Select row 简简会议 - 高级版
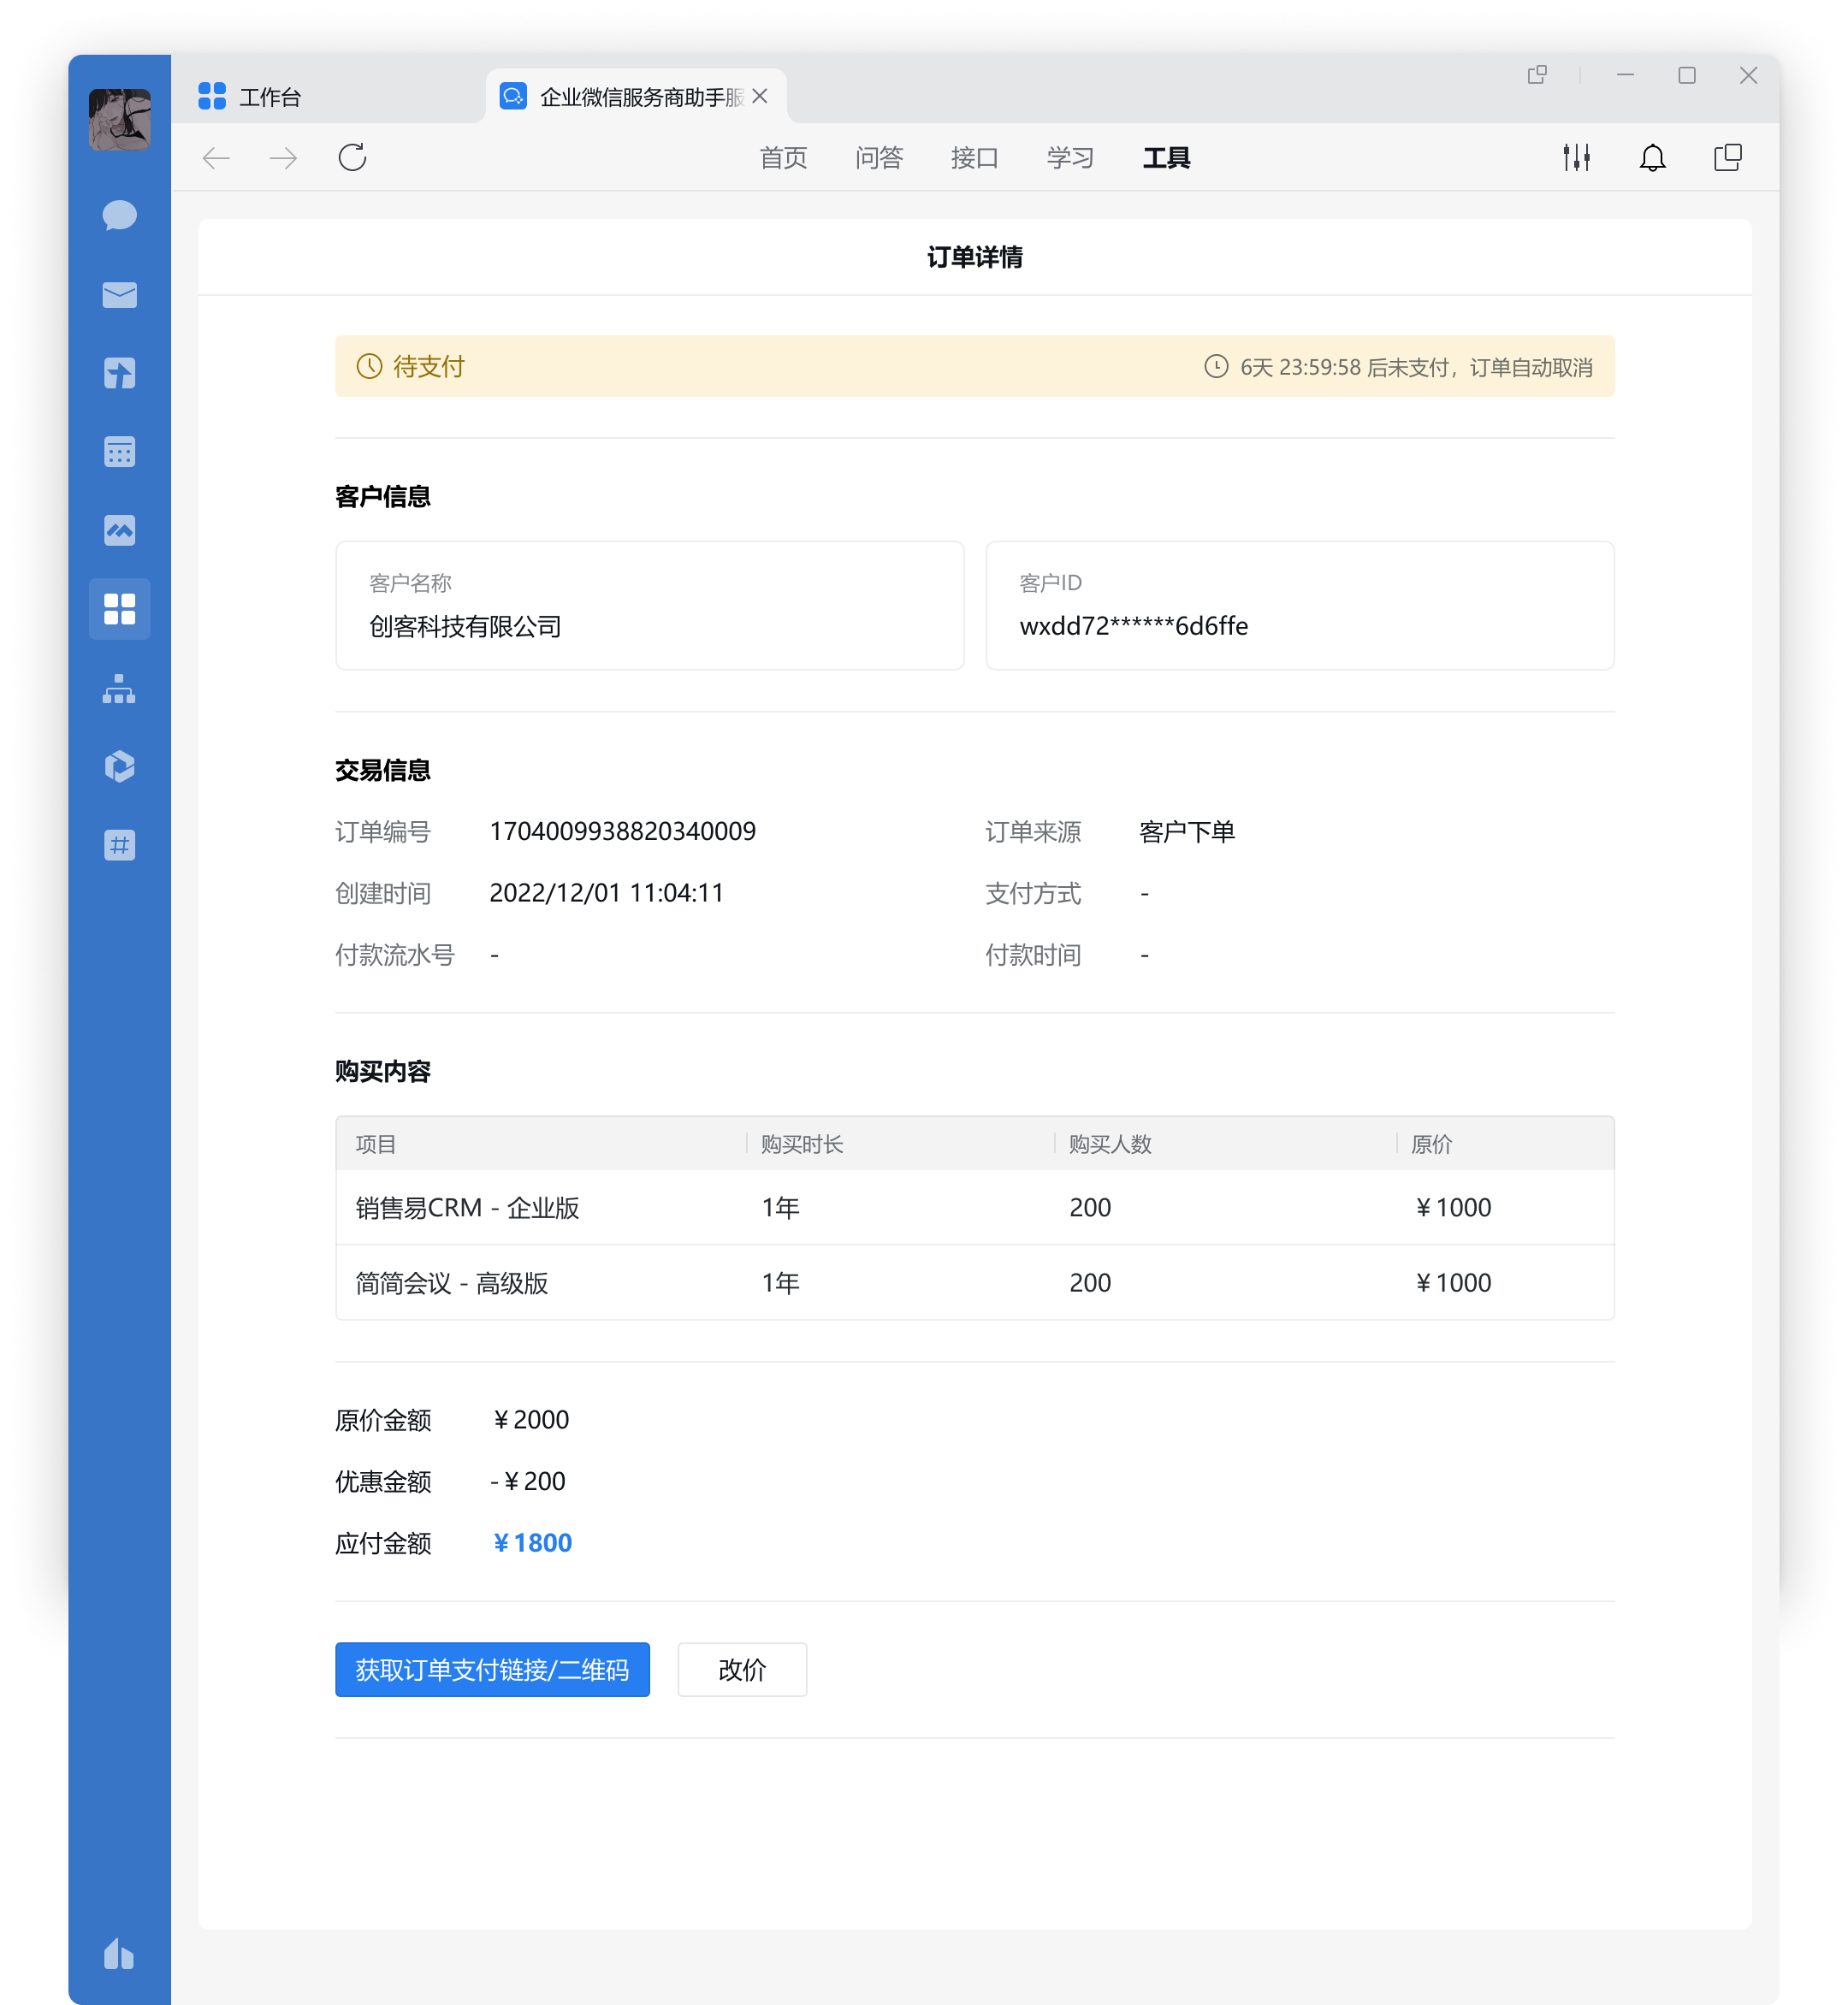The width and height of the screenshot is (1848, 2005). click(975, 1282)
